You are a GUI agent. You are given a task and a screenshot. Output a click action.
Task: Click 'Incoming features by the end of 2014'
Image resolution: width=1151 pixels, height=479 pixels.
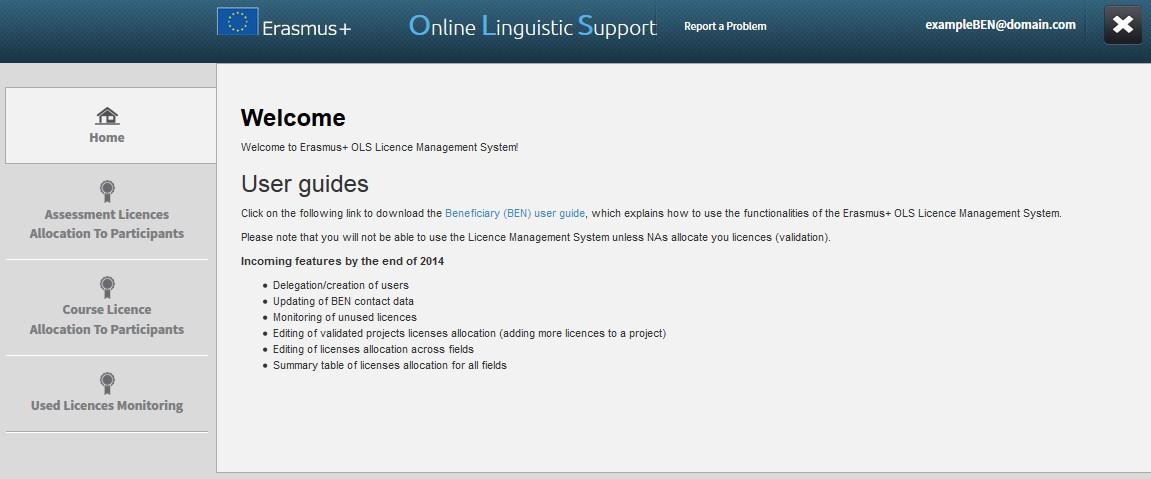click(342, 261)
